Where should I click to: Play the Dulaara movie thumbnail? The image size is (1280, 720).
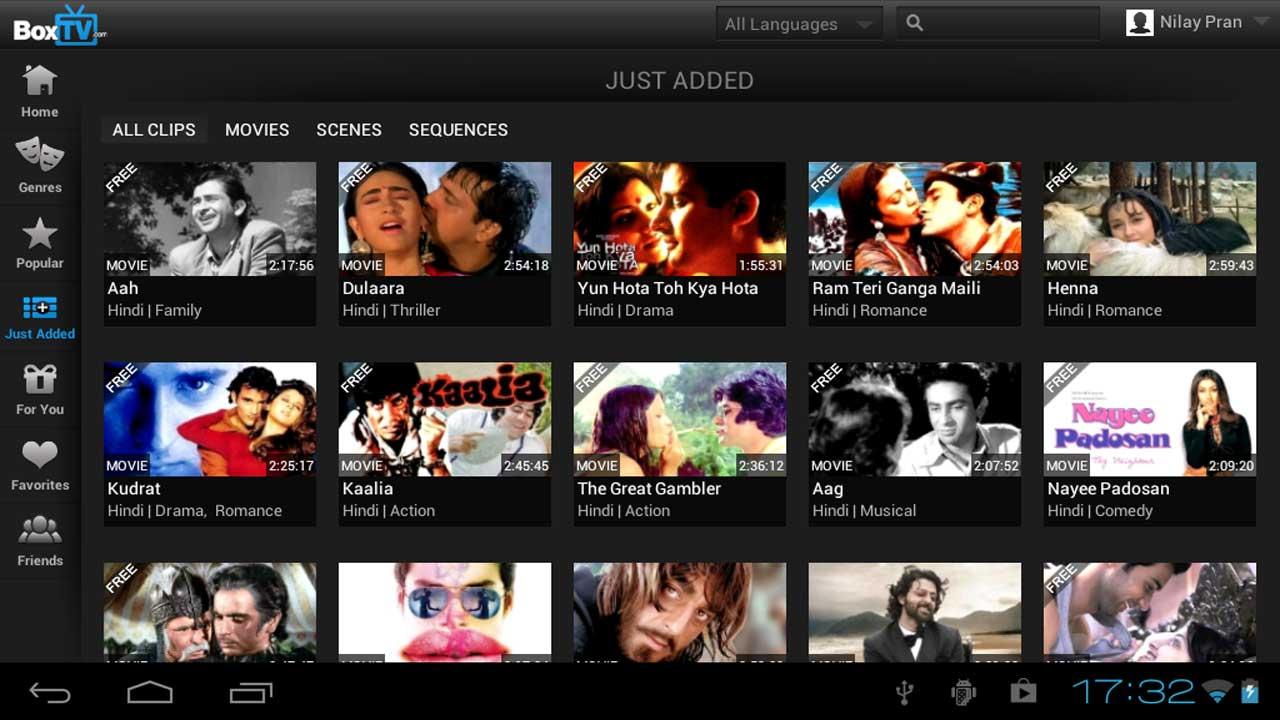pos(445,219)
